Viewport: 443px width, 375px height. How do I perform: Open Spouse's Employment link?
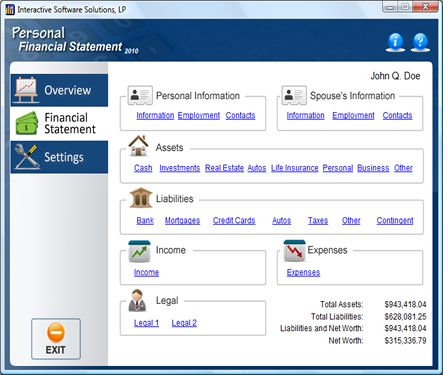353,115
